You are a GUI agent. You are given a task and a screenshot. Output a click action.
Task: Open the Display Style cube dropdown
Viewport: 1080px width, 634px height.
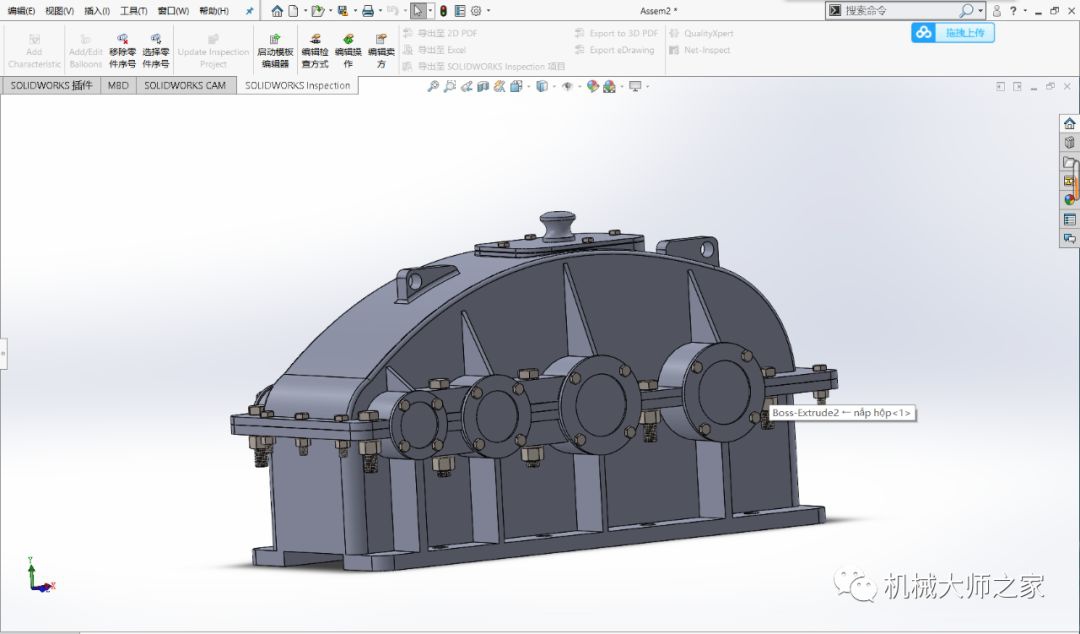click(542, 87)
